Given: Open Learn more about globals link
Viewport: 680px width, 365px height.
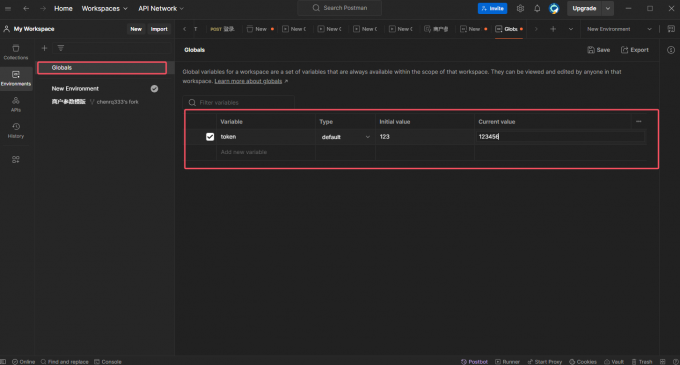Looking at the screenshot, I should (248, 81).
